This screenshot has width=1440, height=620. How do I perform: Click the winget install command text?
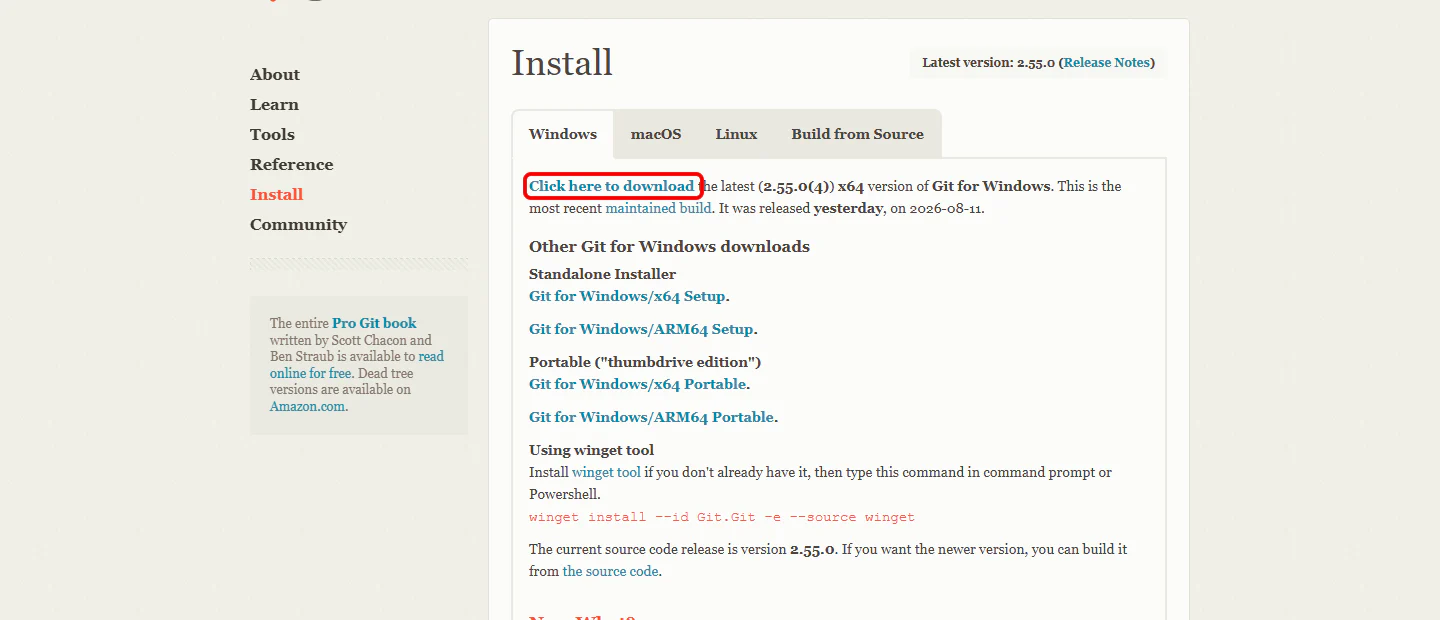click(722, 518)
